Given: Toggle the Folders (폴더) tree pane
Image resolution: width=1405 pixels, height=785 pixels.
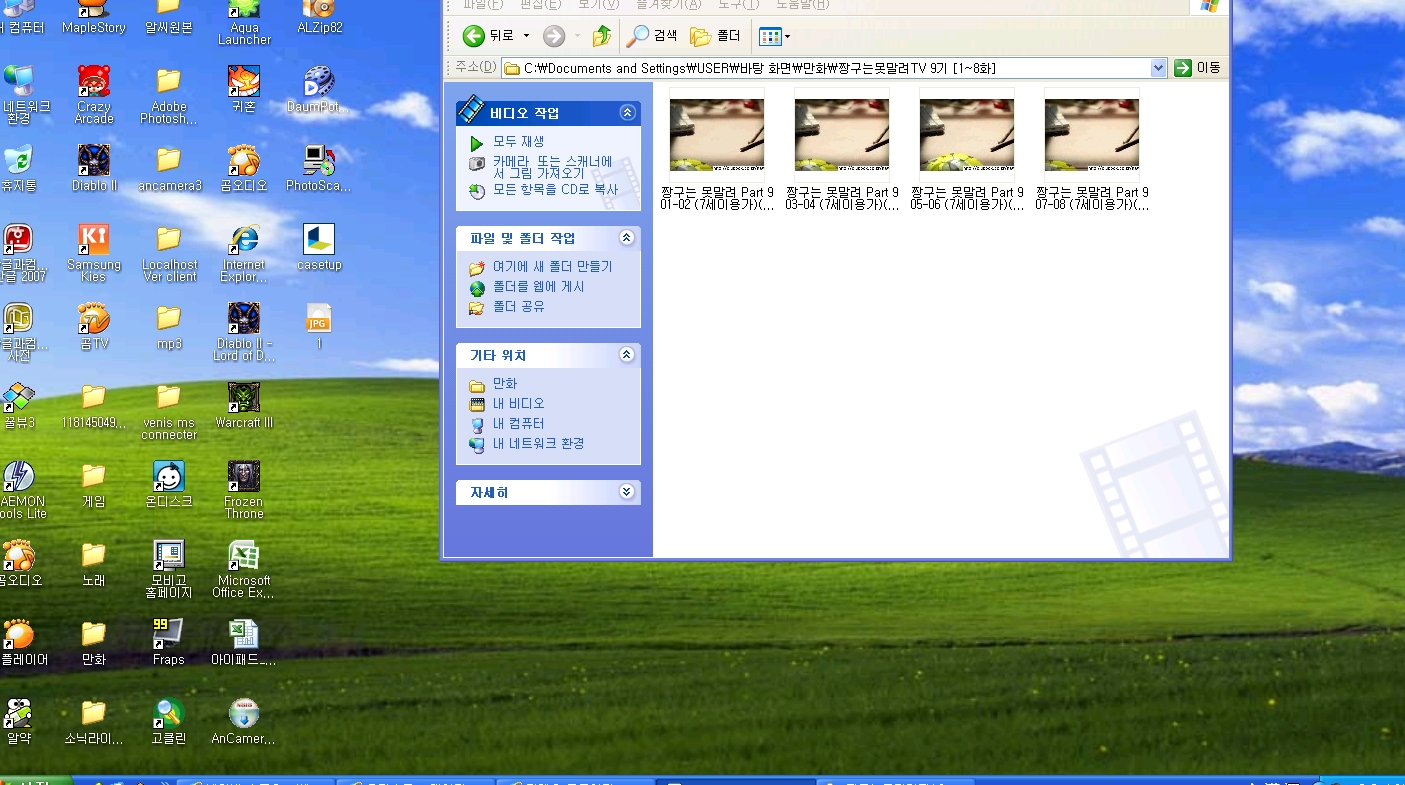Looking at the screenshot, I should pos(716,37).
